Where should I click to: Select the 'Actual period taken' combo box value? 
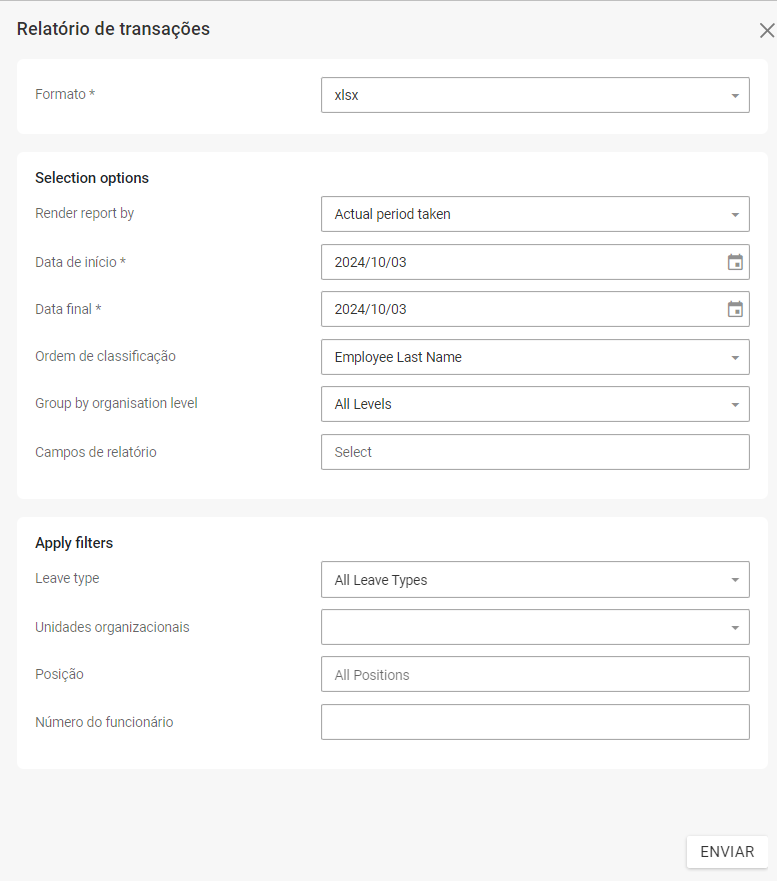pos(392,214)
